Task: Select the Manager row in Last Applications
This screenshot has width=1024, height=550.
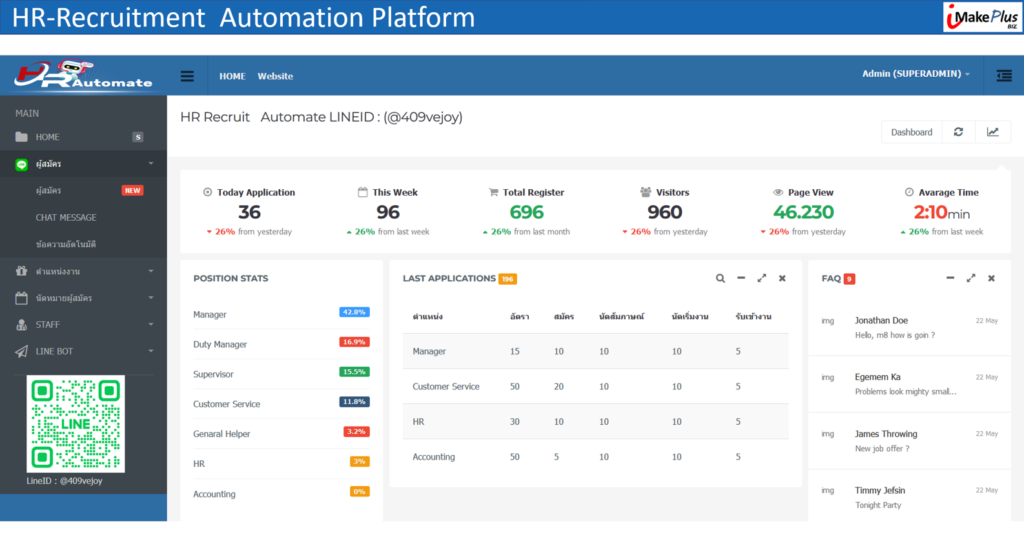Action: pos(595,351)
